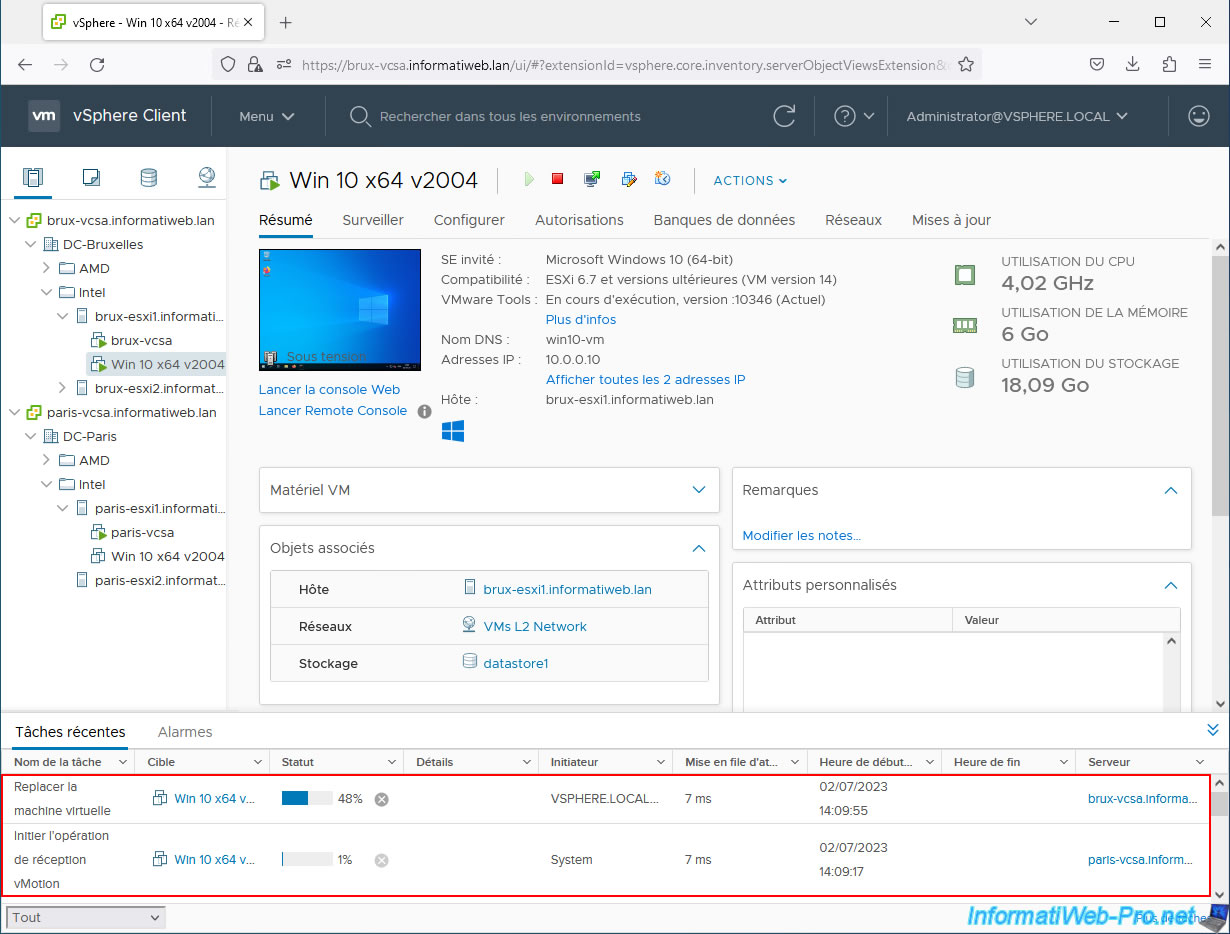Viewport: 1230px width, 934px height.
Task: Collapse the Remarques panel
Action: coord(1171,490)
